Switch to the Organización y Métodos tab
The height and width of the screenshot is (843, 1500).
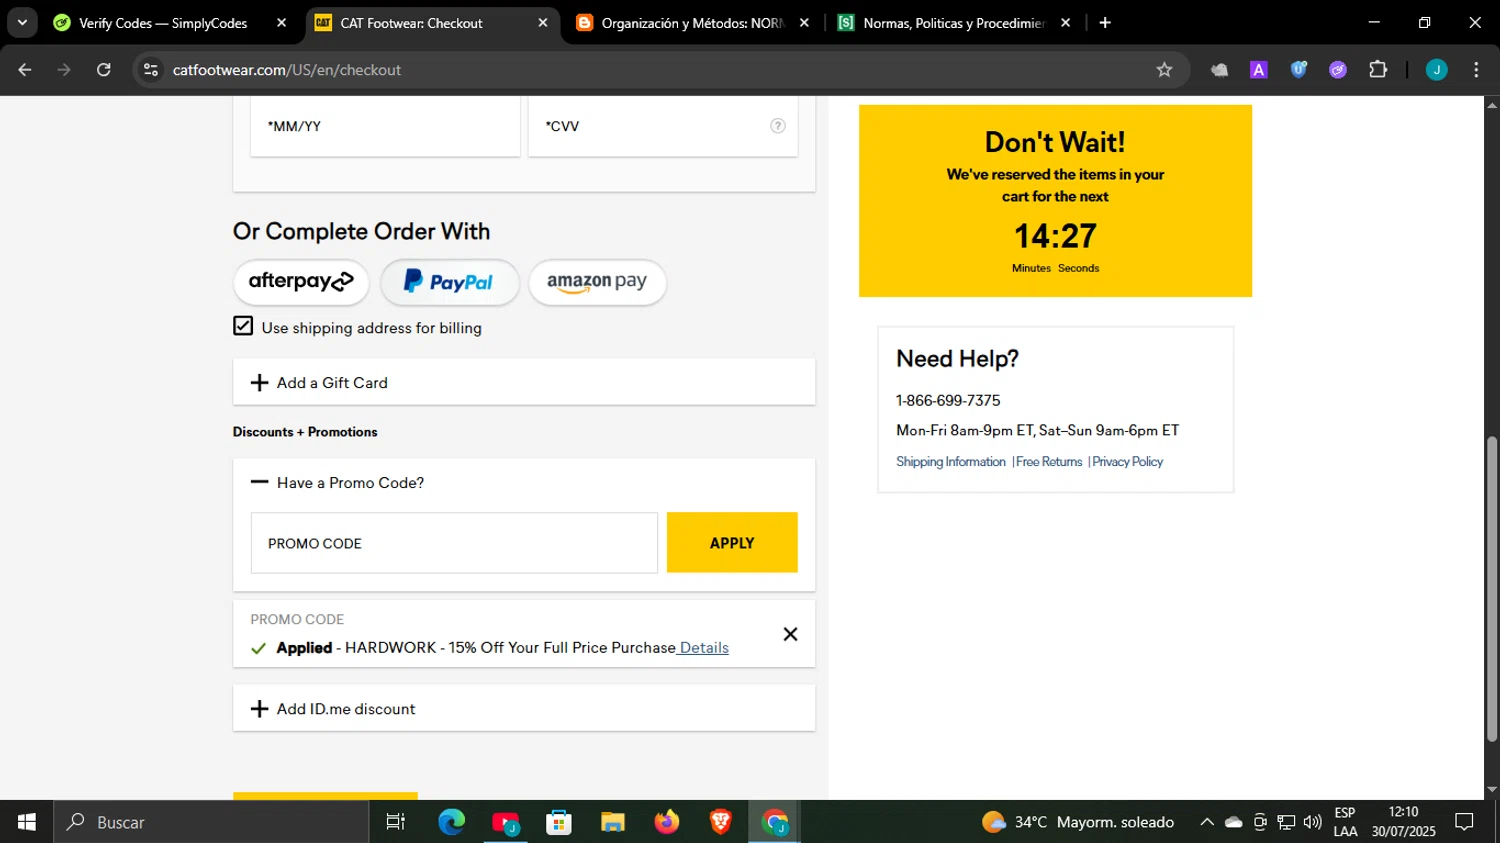pos(693,23)
